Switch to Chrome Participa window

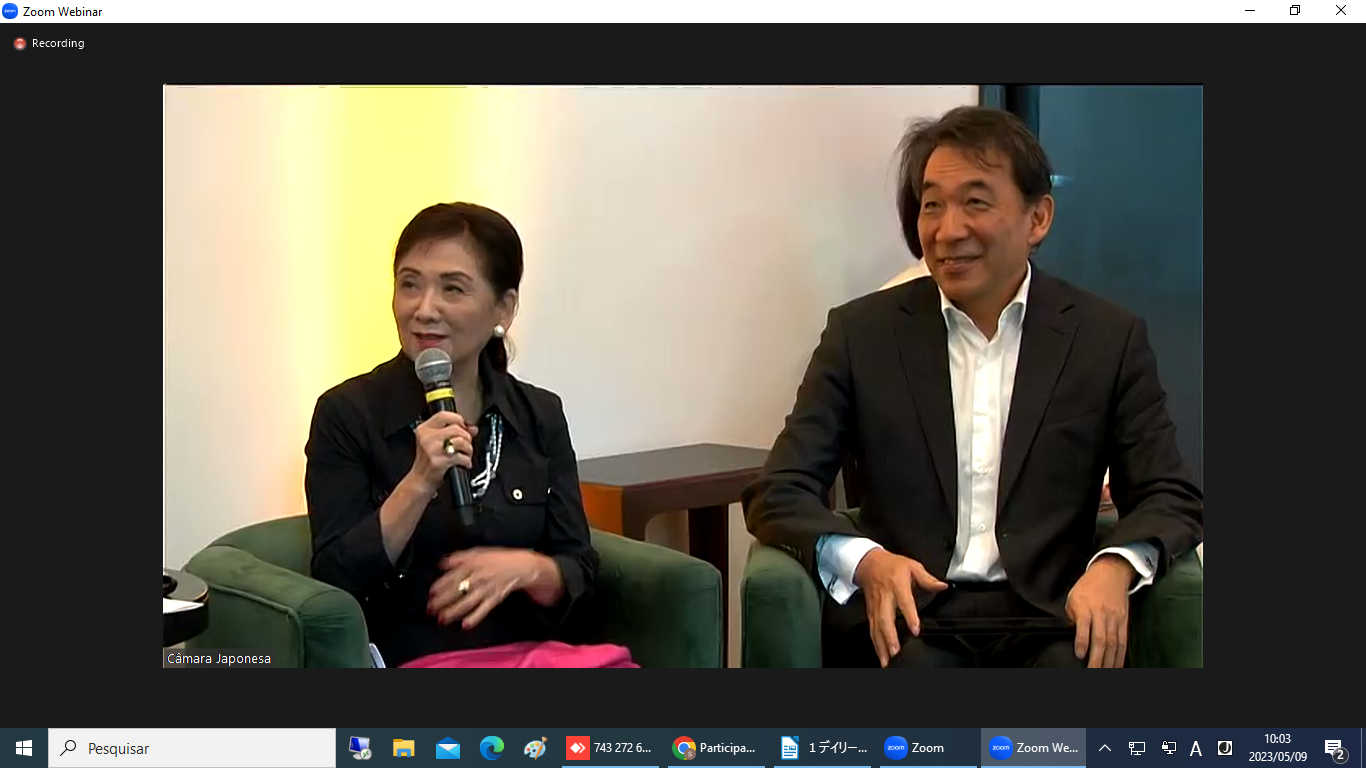click(x=716, y=748)
